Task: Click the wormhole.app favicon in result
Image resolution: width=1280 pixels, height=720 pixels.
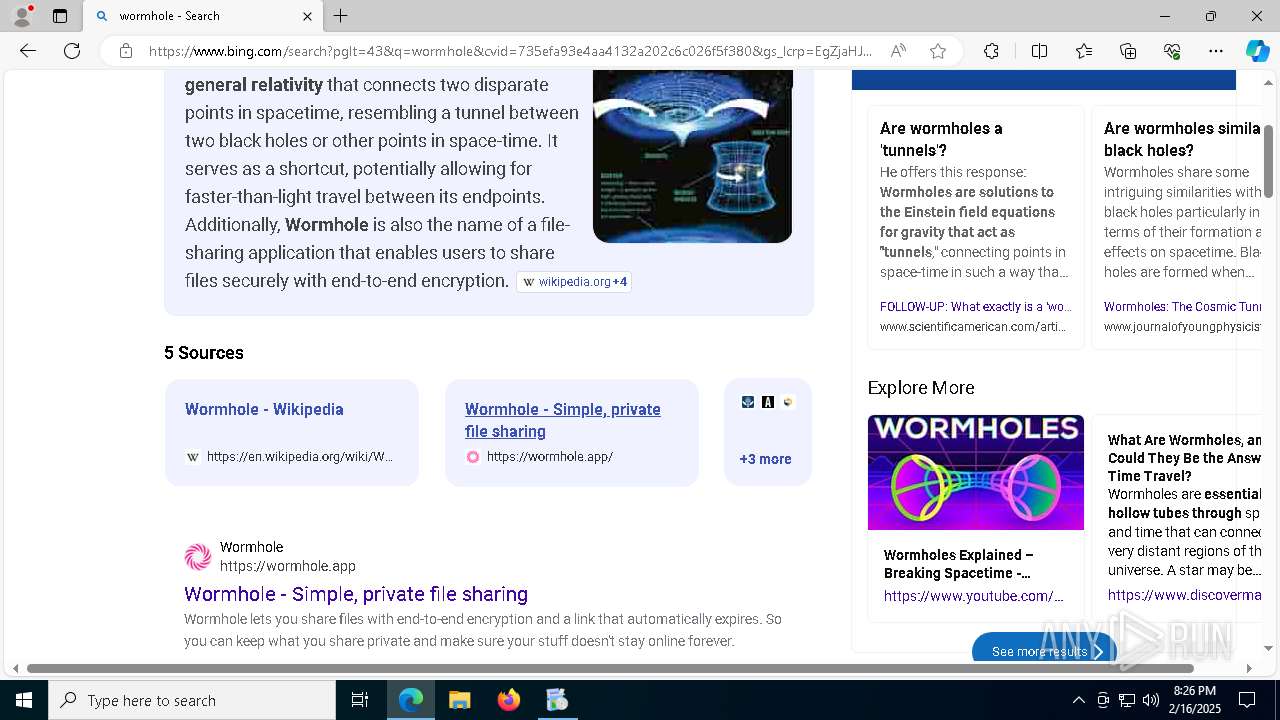Action: click(x=198, y=557)
